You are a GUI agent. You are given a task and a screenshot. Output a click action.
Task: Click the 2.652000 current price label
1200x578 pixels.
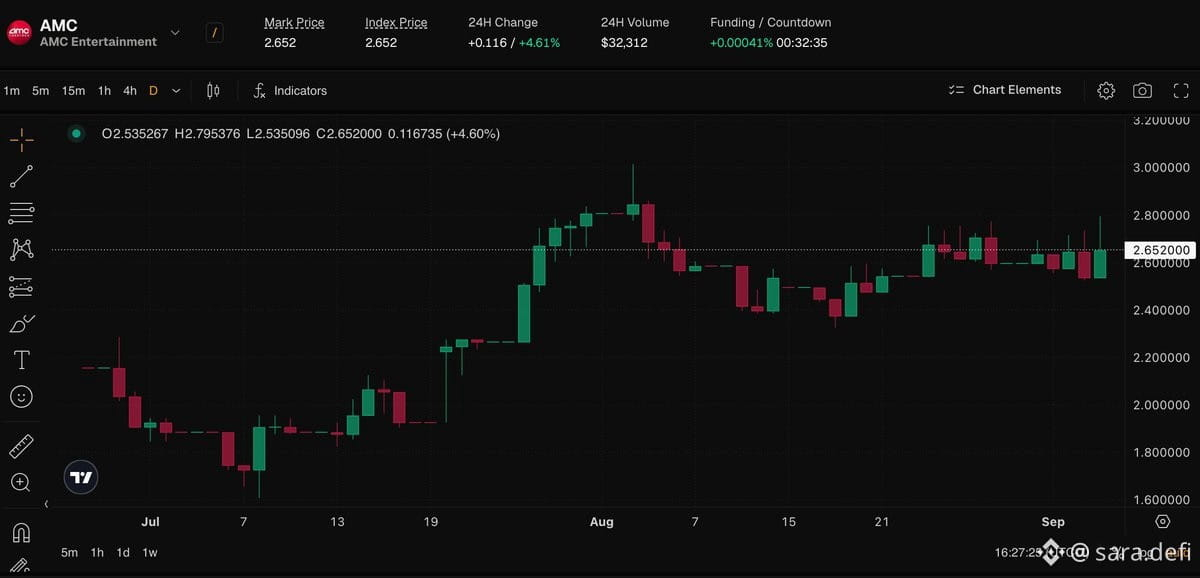(x=1160, y=250)
